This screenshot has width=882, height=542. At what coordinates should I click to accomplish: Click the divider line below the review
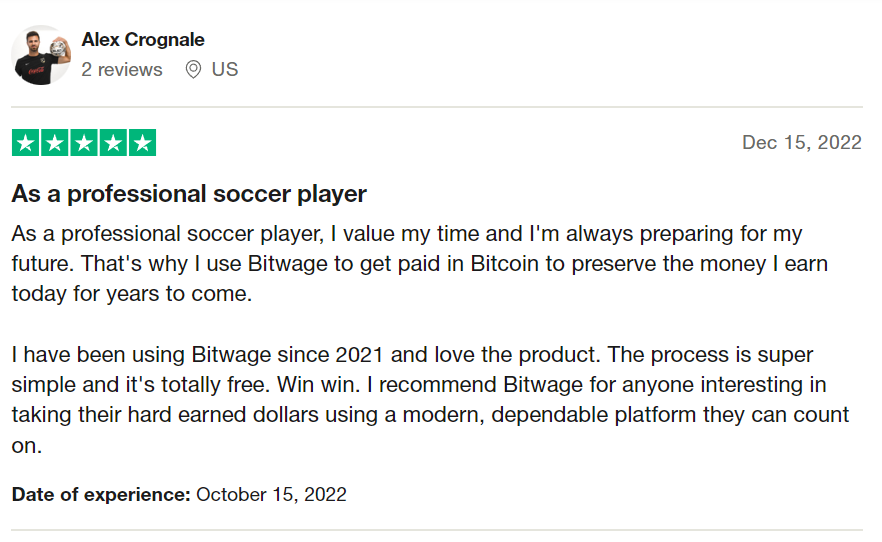tap(436, 530)
